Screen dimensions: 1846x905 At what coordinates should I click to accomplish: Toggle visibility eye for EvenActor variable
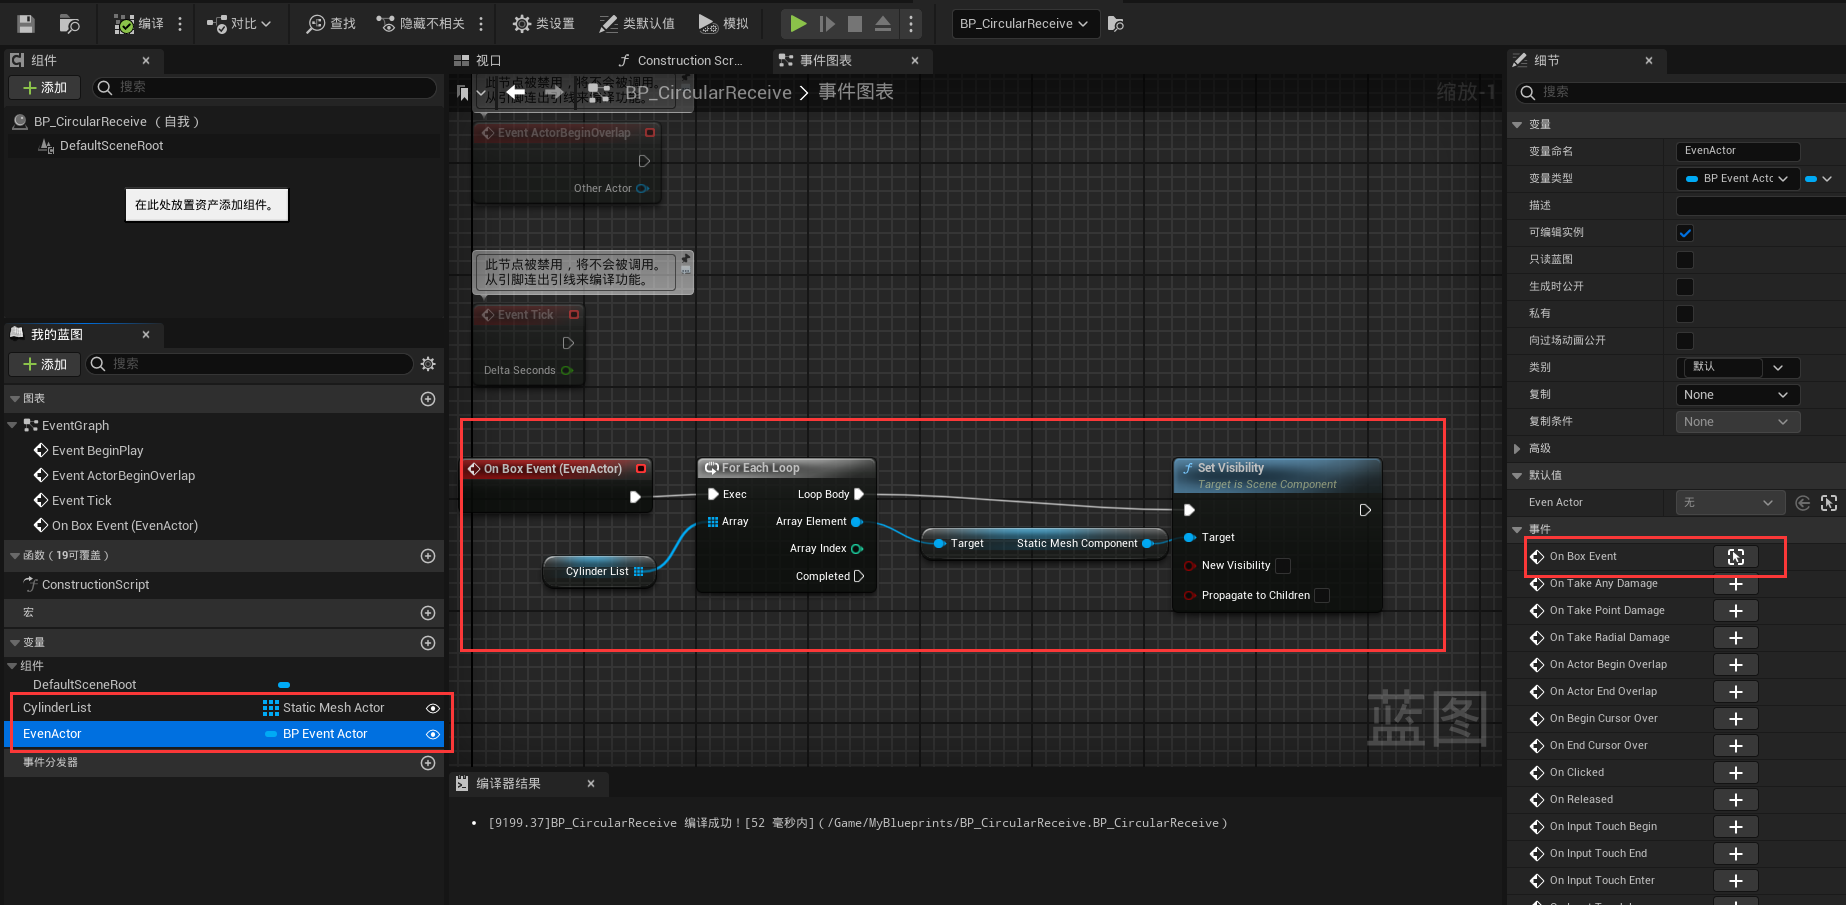point(433,734)
